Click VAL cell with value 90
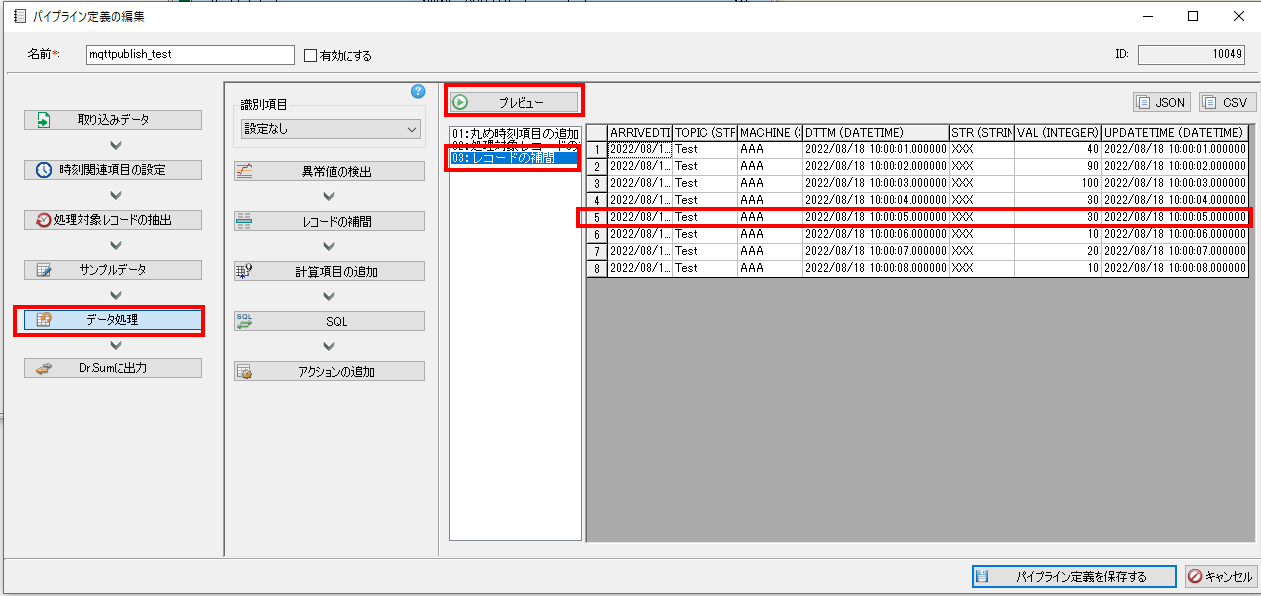This screenshot has width=1261, height=596. (x=1058, y=166)
